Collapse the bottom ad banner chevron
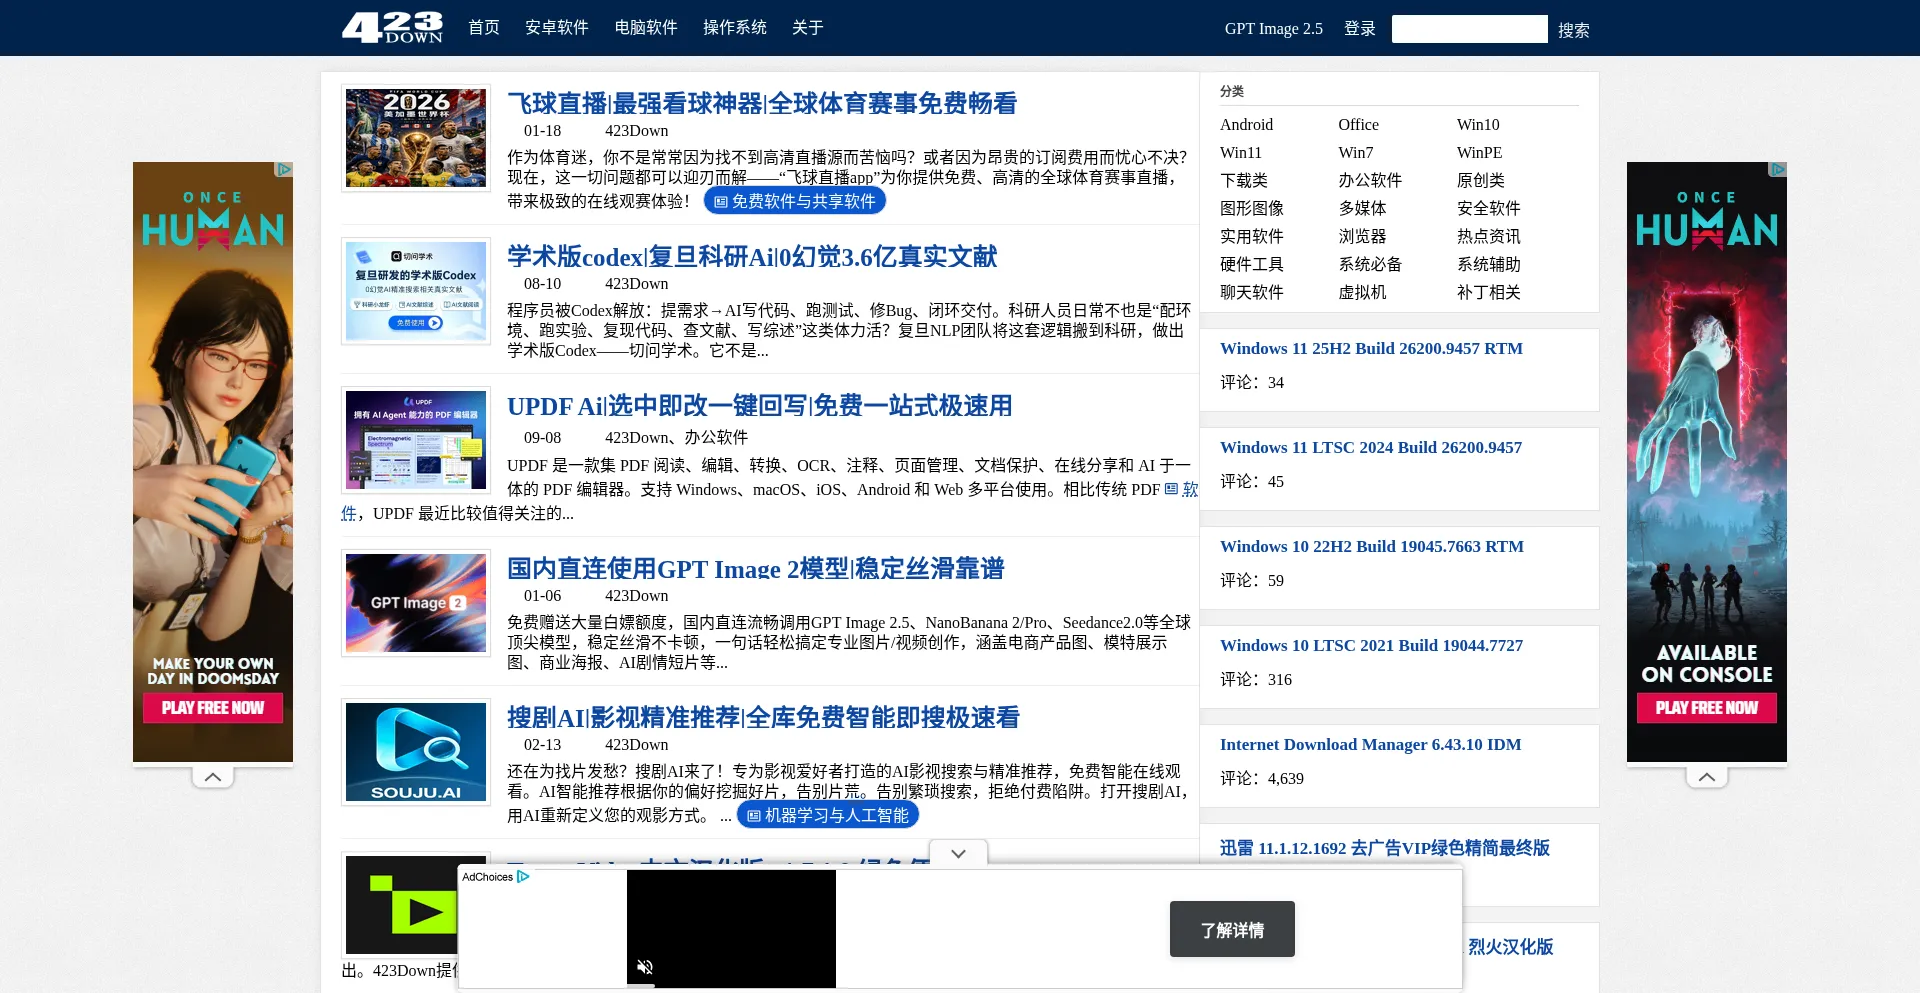This screenshot has width=1920, height=993. [x=958, y=853]
